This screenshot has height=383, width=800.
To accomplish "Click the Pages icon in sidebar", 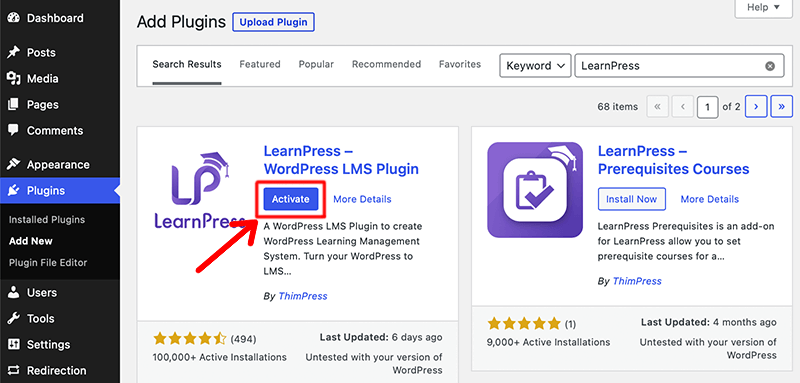I will click(x=14, y=105).
